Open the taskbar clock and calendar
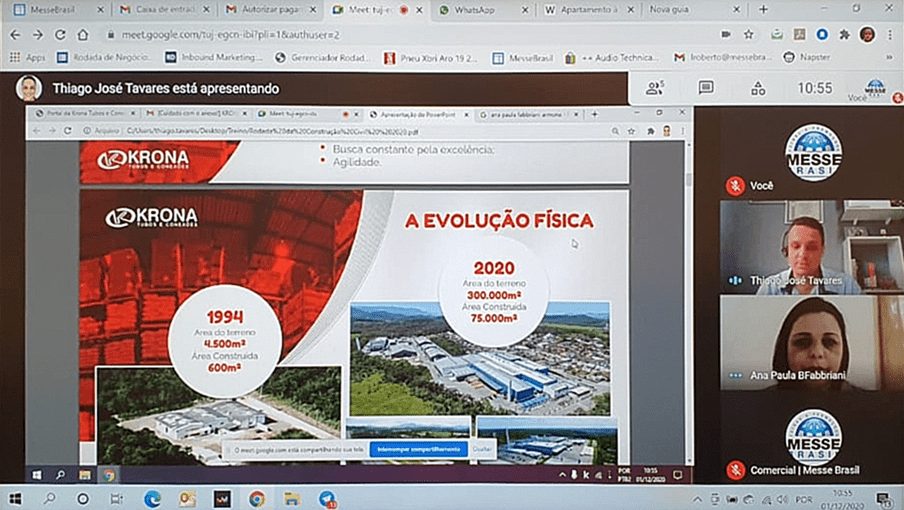Screen dimensions: 904x510 (x=842, y=499)
